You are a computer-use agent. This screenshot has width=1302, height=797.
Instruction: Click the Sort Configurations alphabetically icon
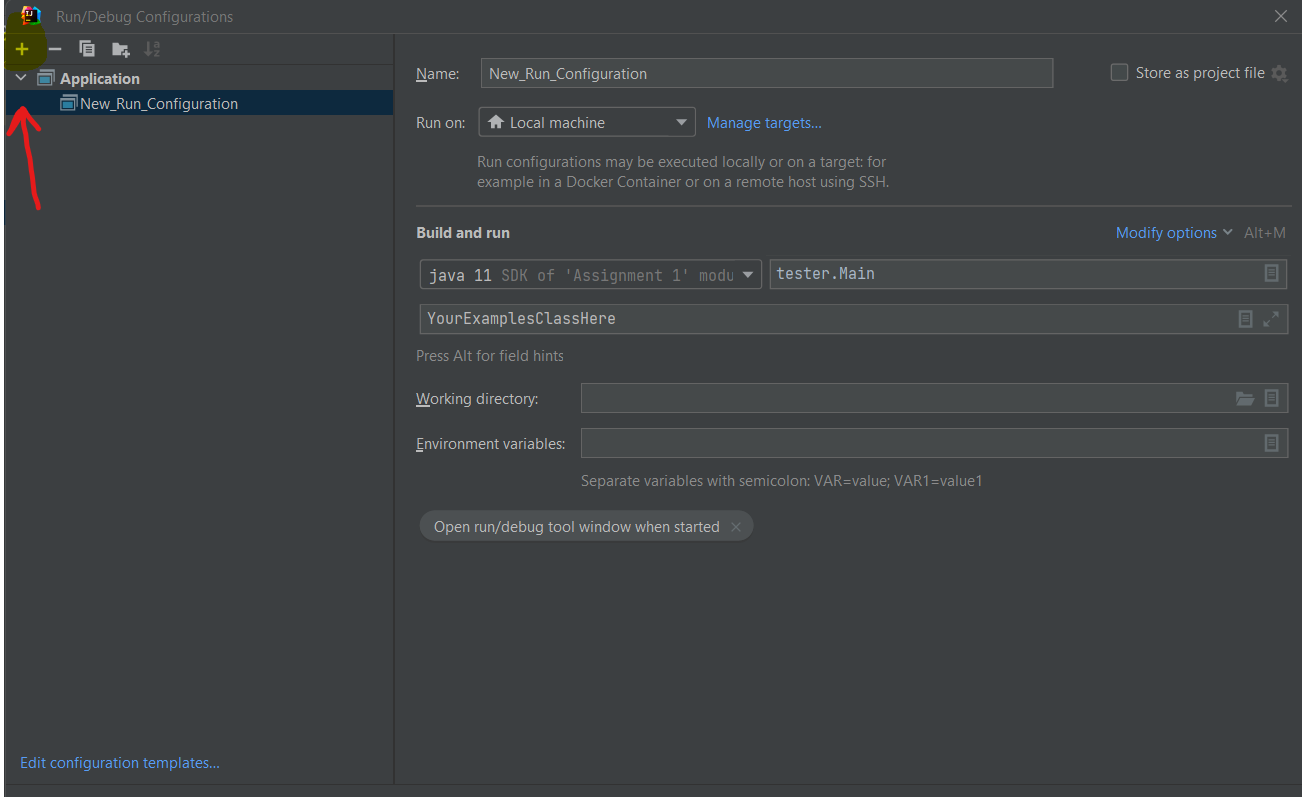tap(152, 49)
